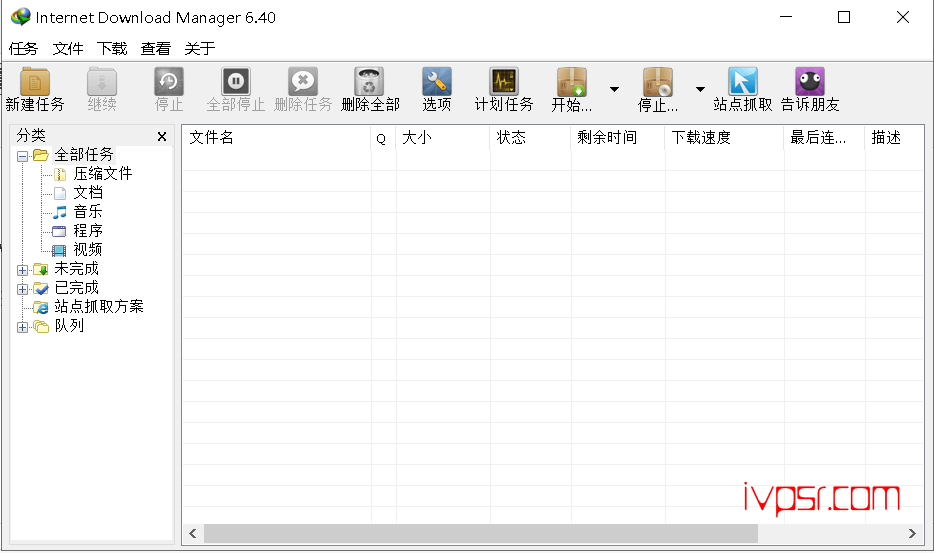The image size is (934, 553).
Task: Click the IDM application icon in title bar
Action: point(21,17)
